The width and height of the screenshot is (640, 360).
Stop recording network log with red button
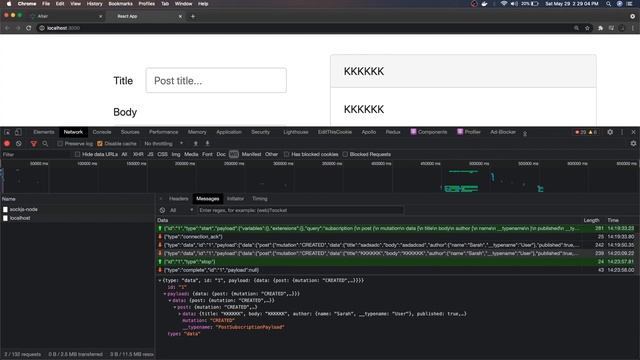click(7, 144)
